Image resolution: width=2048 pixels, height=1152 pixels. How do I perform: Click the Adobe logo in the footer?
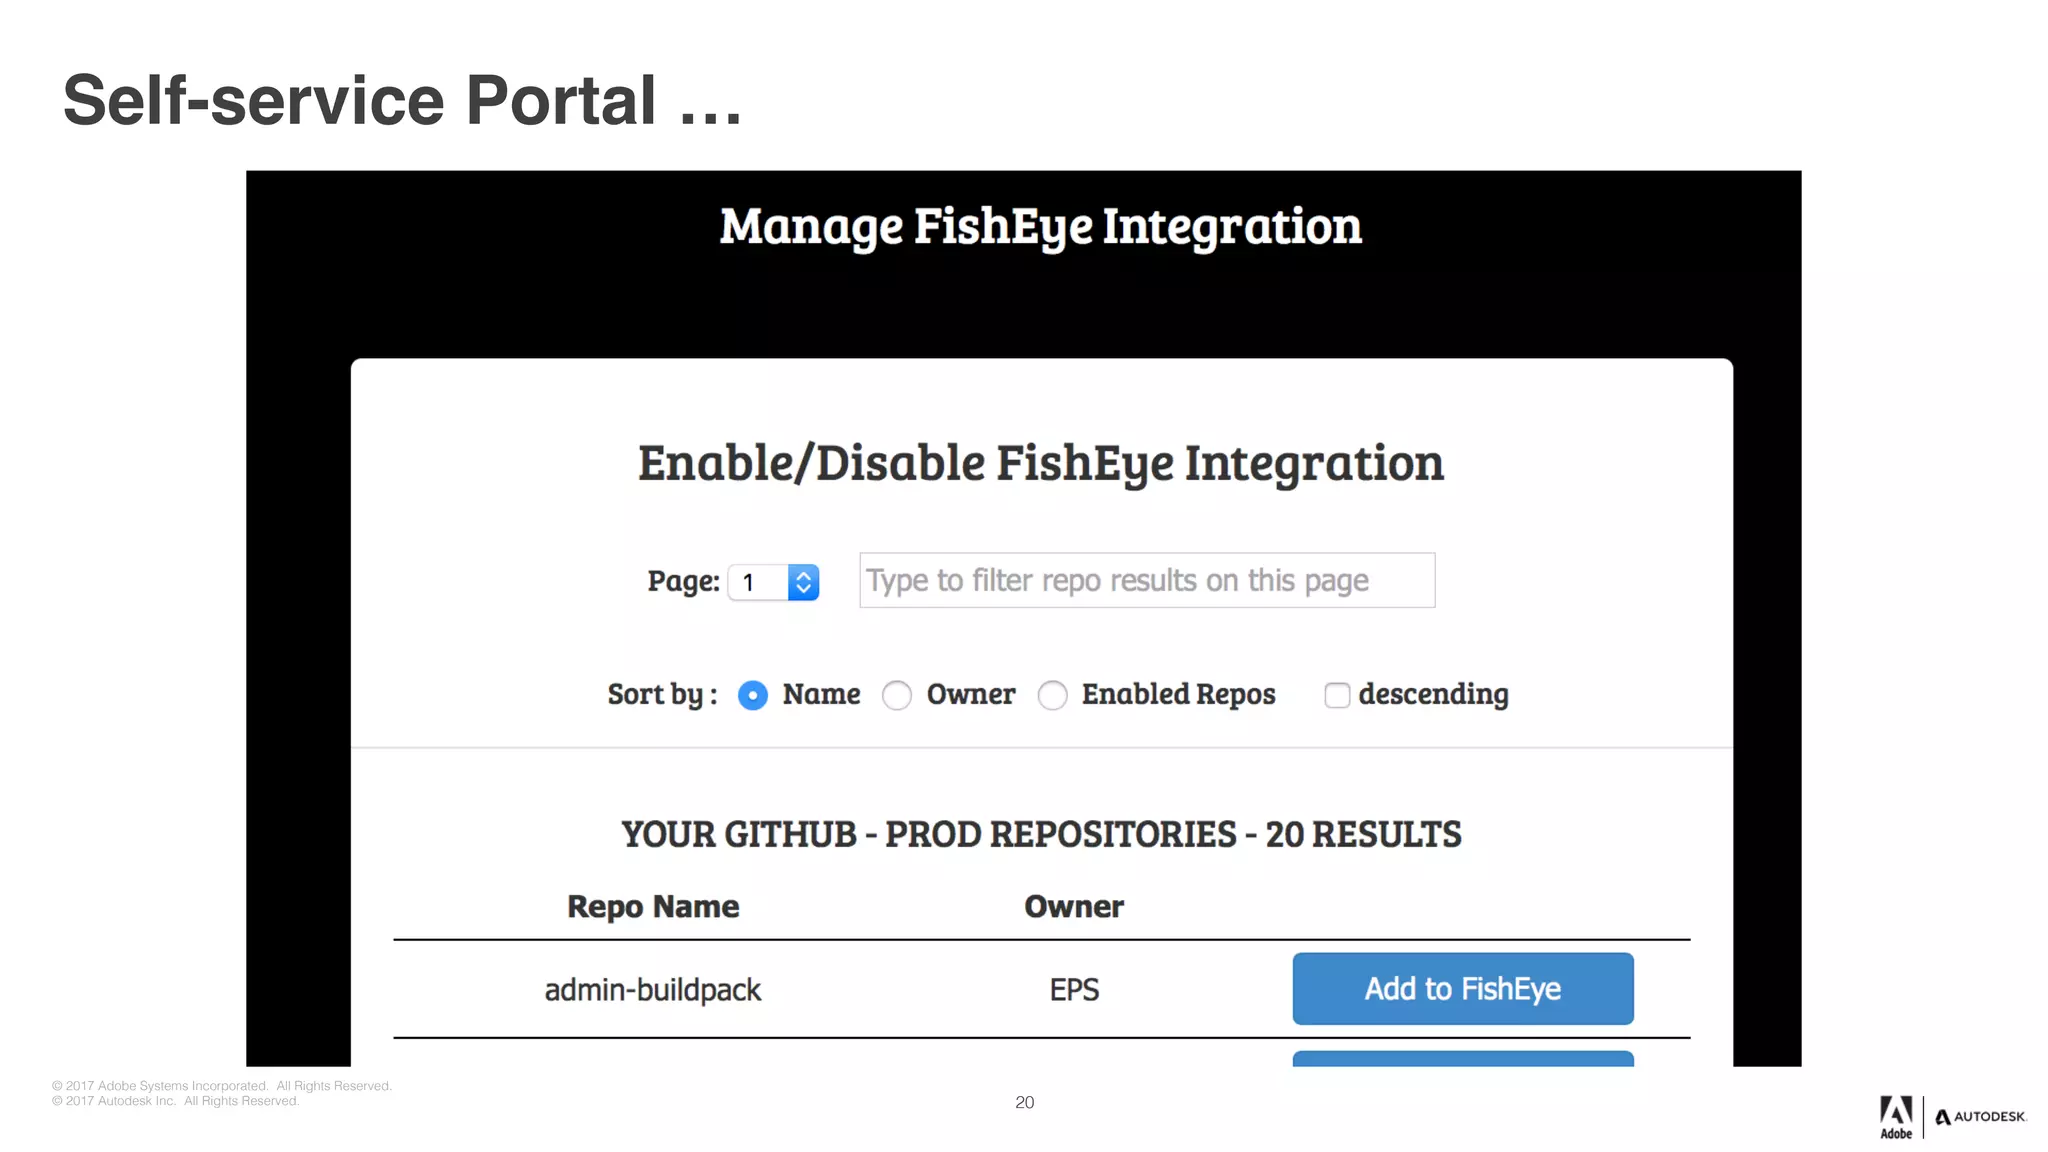(1895, 1116)
